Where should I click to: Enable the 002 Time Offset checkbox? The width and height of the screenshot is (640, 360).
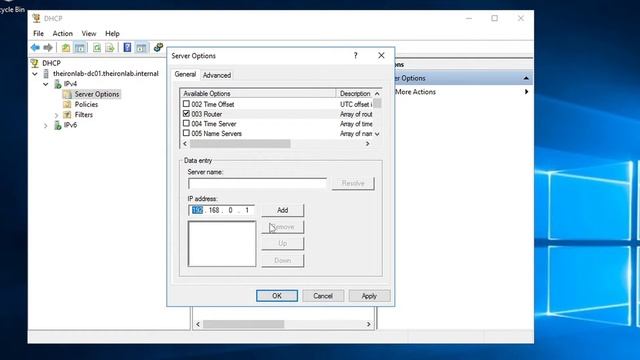pyautogui.click(x=186, y=104)
